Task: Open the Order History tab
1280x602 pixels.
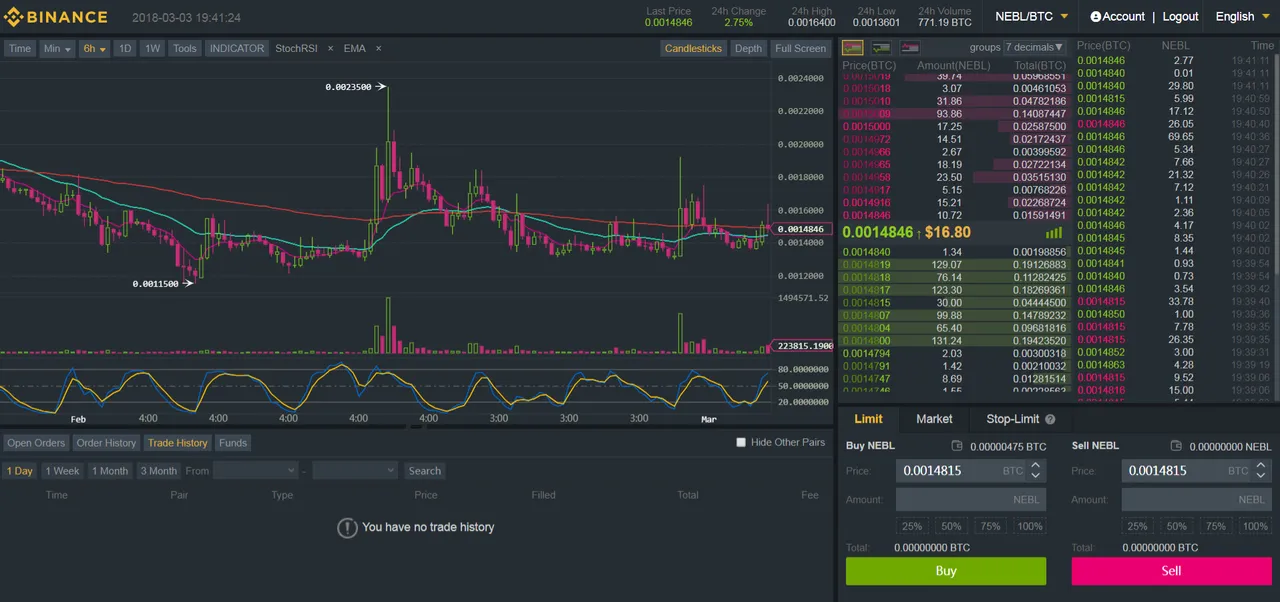Action: coord(106,443)
